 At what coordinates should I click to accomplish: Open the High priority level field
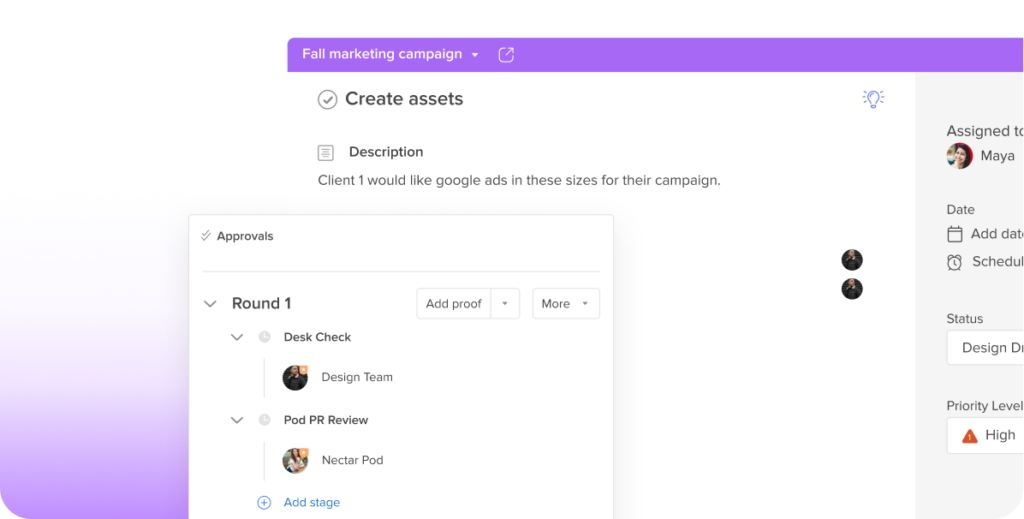coord(985,435)
